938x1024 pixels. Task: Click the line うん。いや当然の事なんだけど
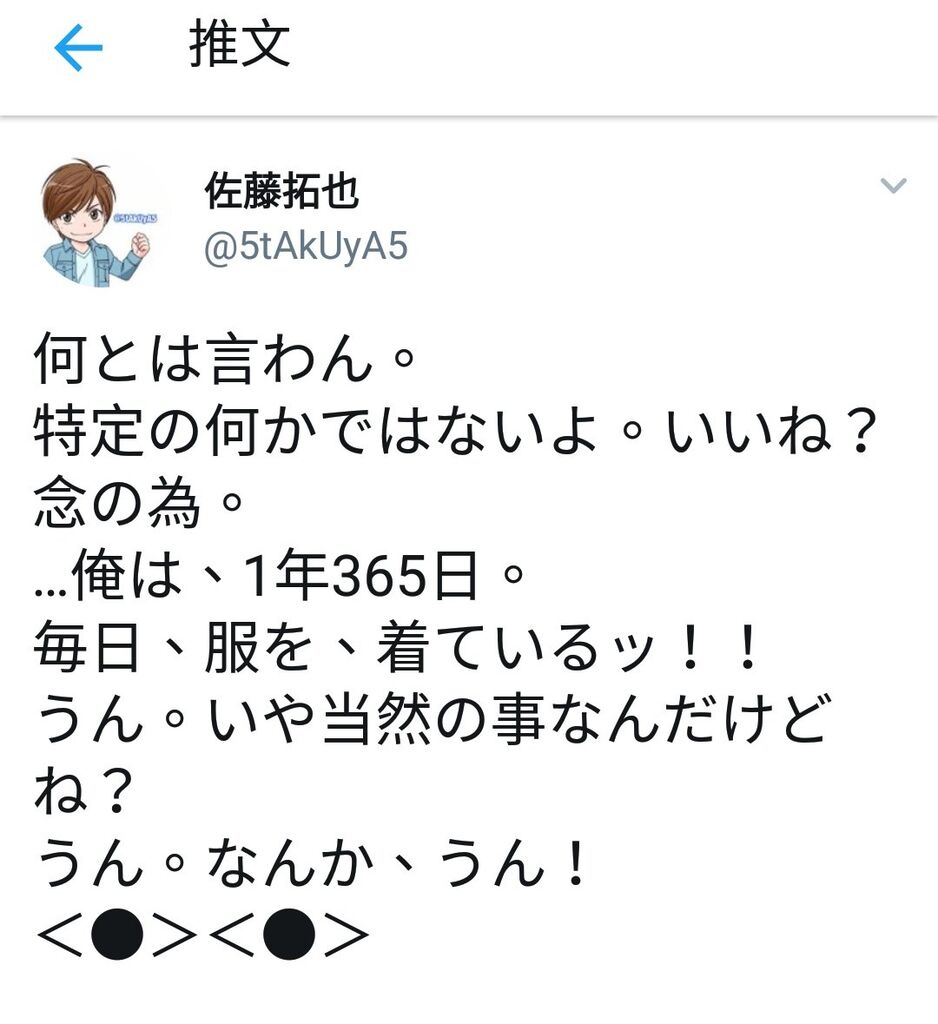pos(431,720)
